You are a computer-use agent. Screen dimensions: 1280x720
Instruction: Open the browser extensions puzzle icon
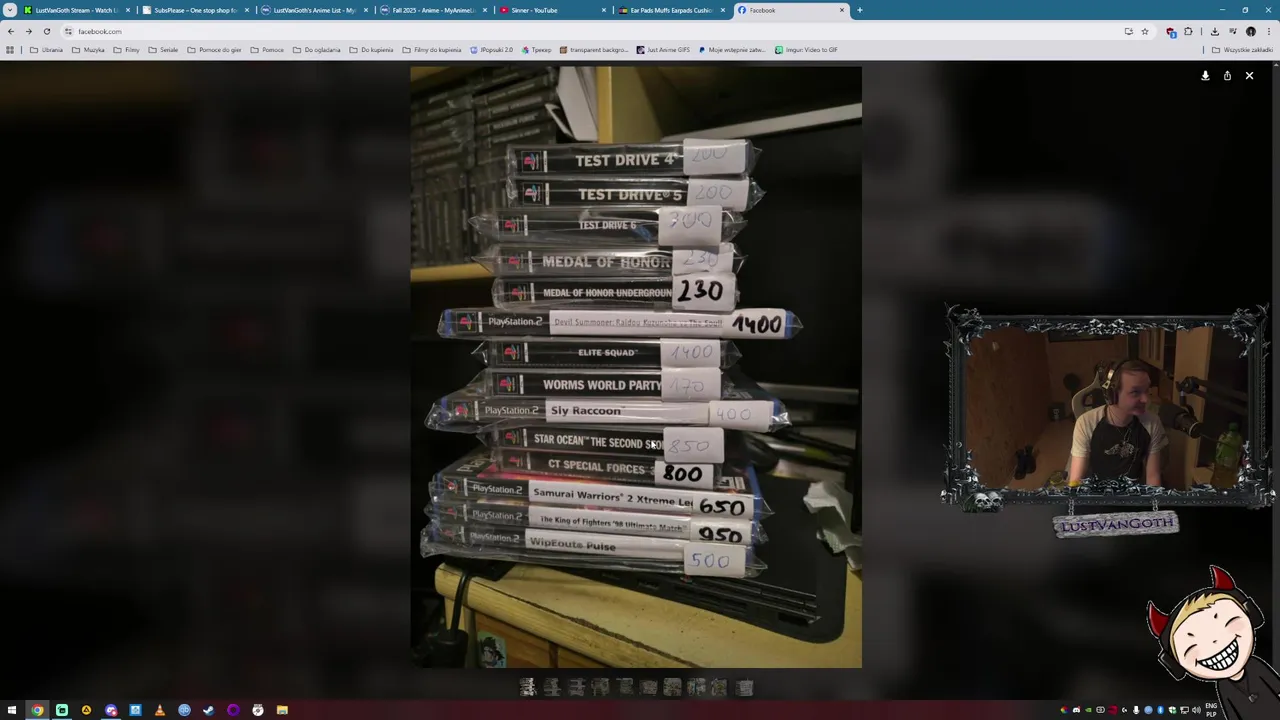click(x=1189, y=31)
